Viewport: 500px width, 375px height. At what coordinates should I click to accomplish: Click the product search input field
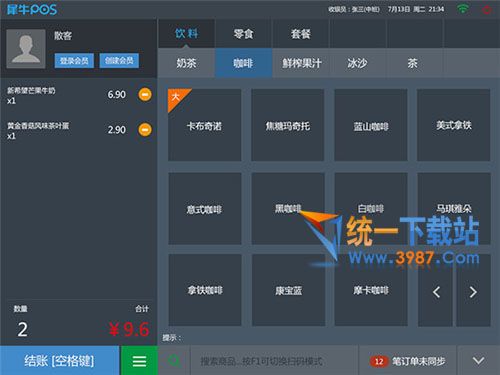click(274, 361)
